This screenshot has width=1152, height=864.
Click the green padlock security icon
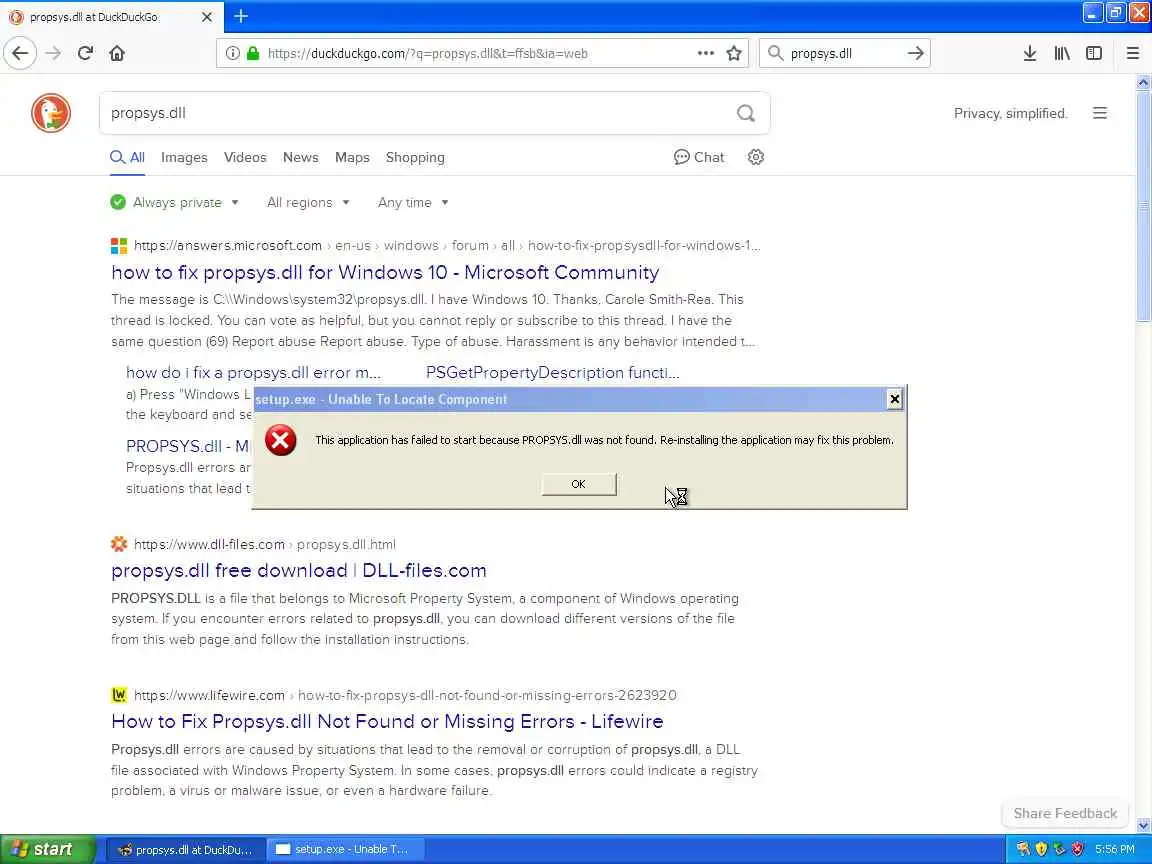(253, 53)
